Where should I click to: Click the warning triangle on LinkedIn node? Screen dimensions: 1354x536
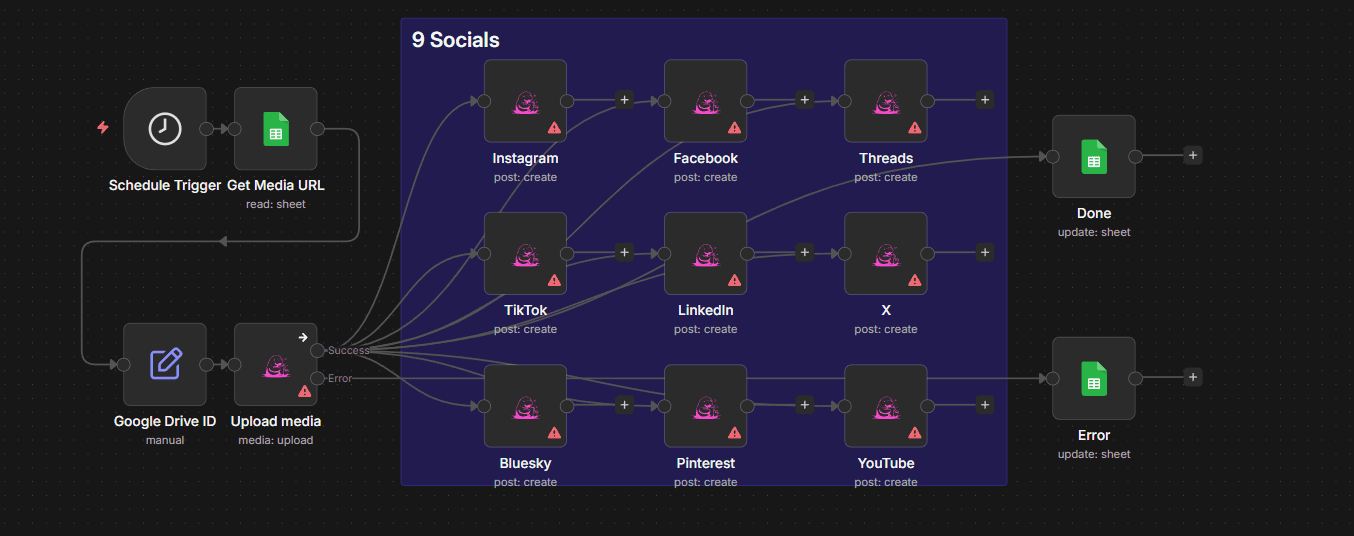coord(734,281)
